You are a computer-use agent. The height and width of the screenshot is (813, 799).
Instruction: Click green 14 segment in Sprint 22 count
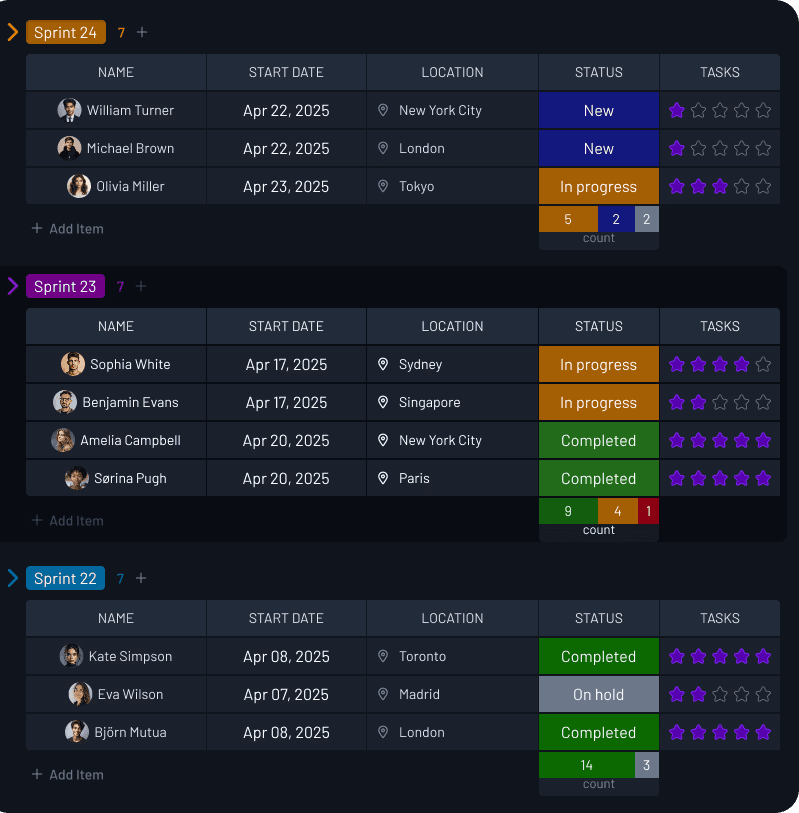pyautogui.click(x=587, y=765)
